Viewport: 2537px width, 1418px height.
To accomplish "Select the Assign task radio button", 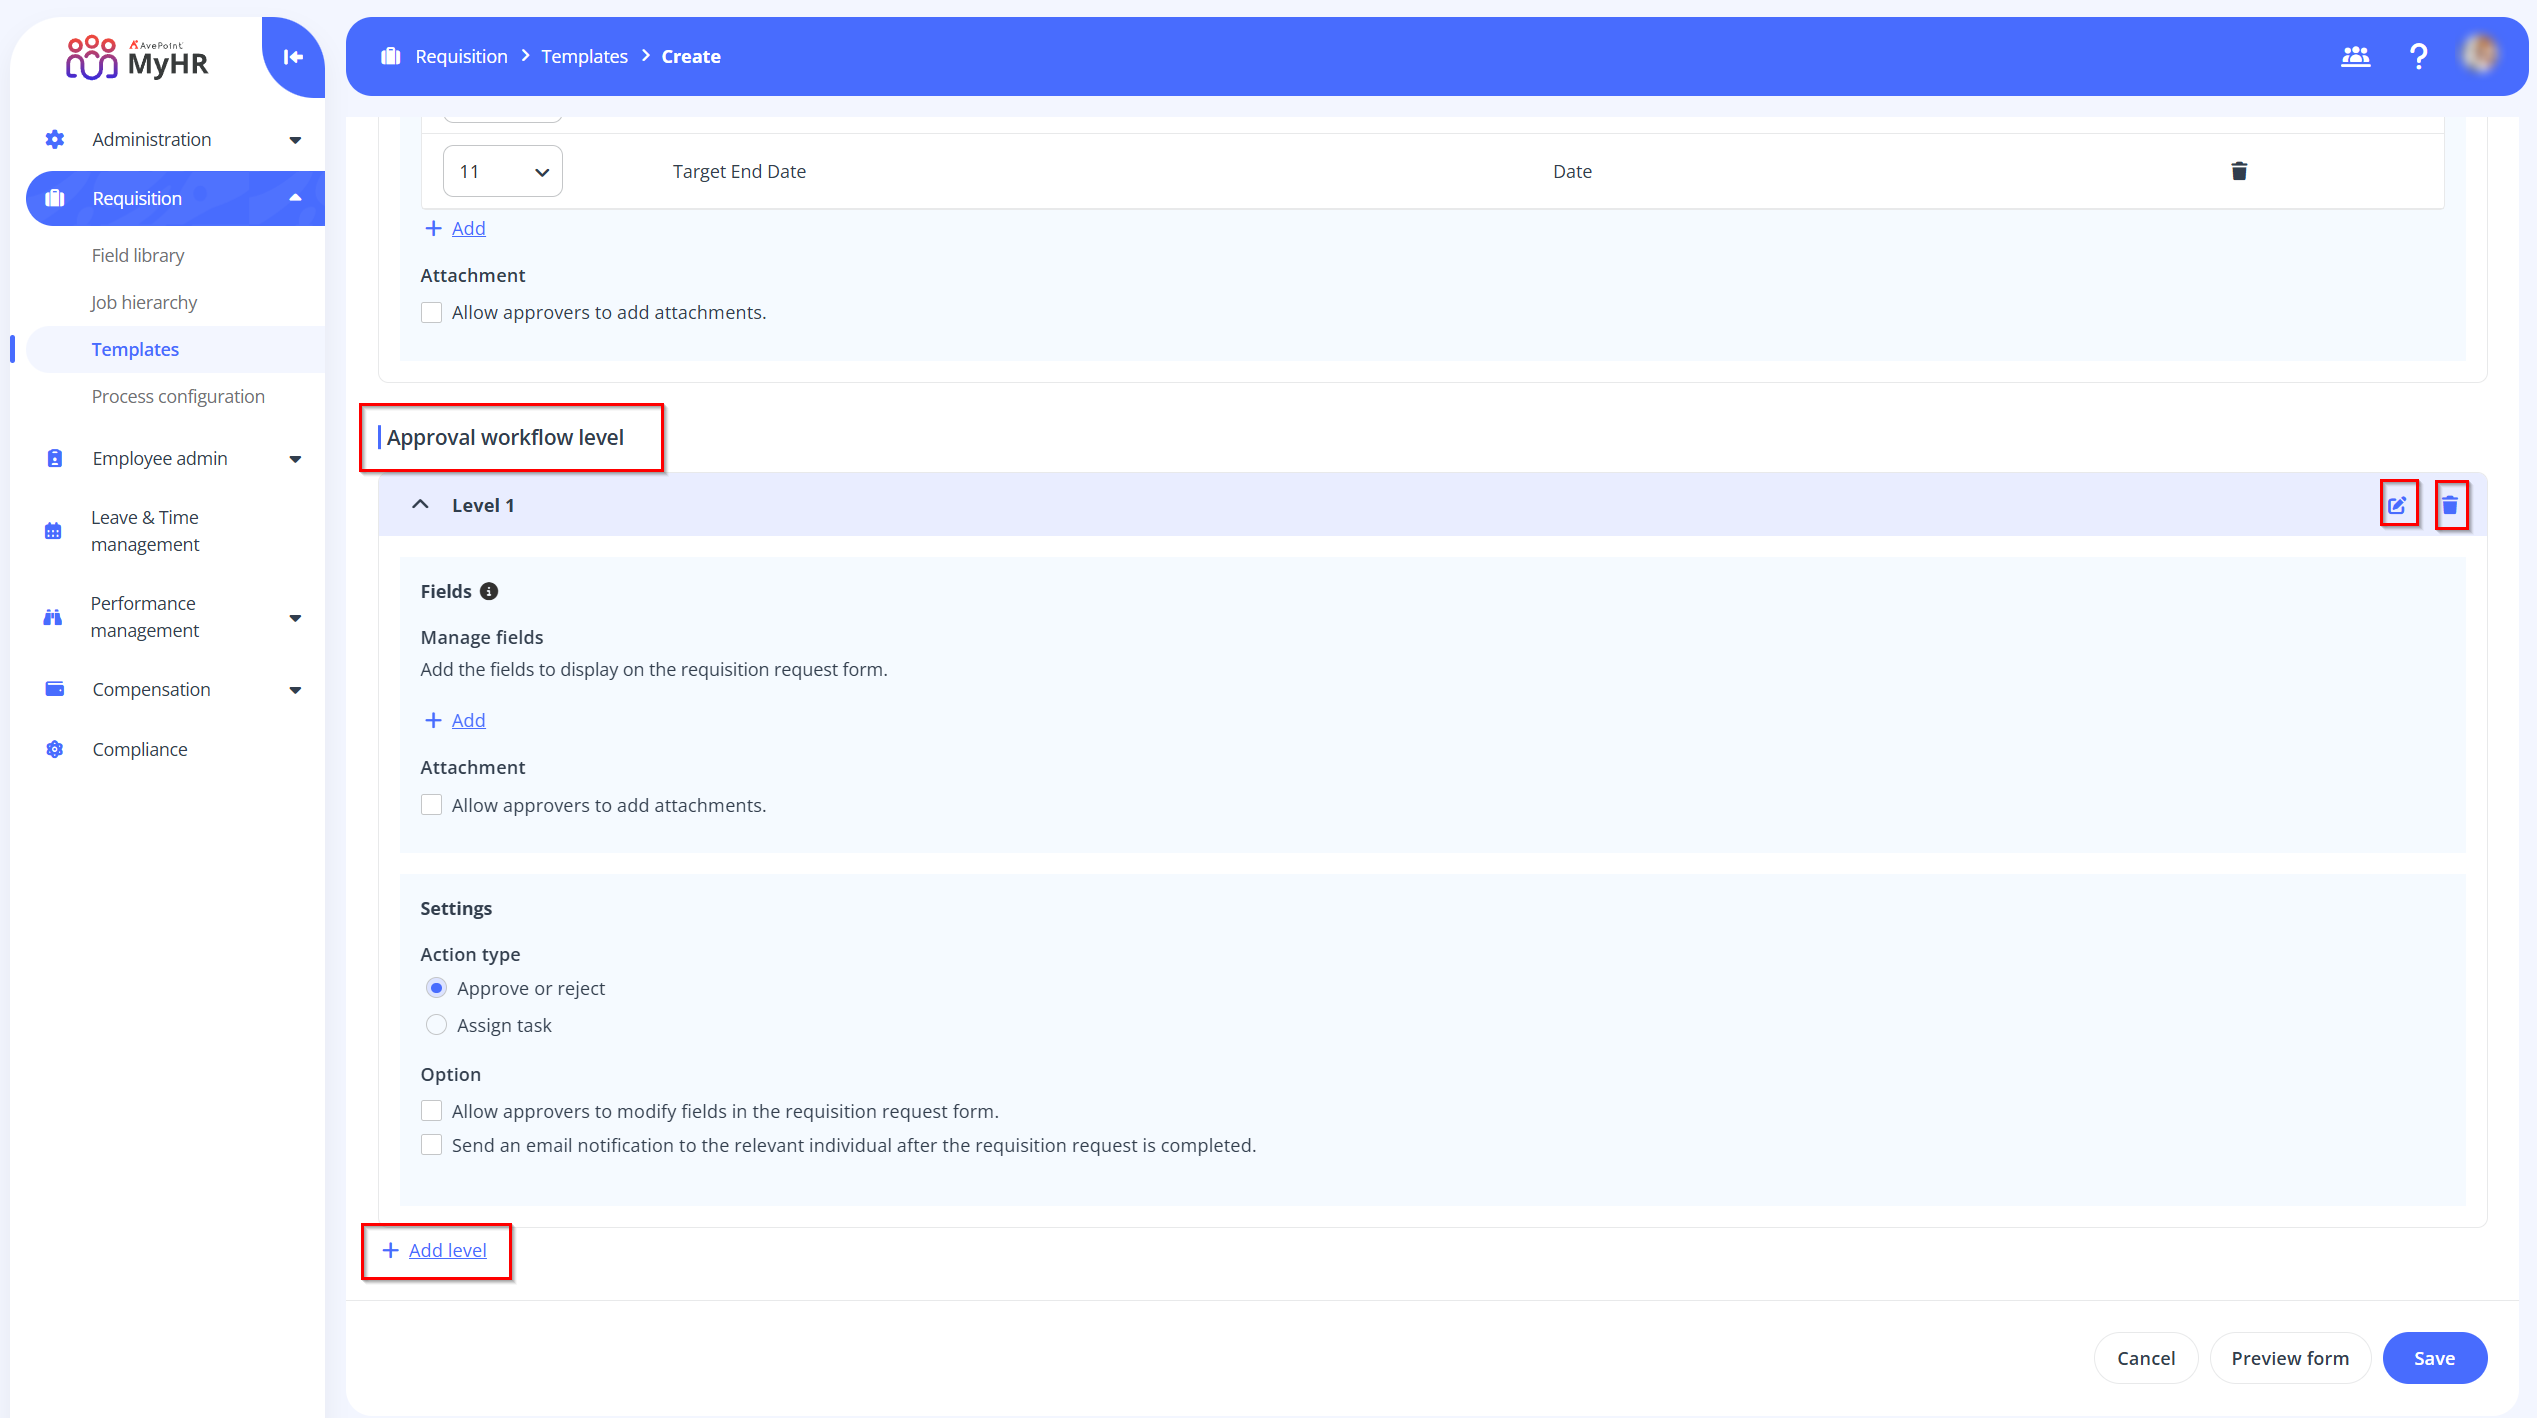I will pos(436,1025).
